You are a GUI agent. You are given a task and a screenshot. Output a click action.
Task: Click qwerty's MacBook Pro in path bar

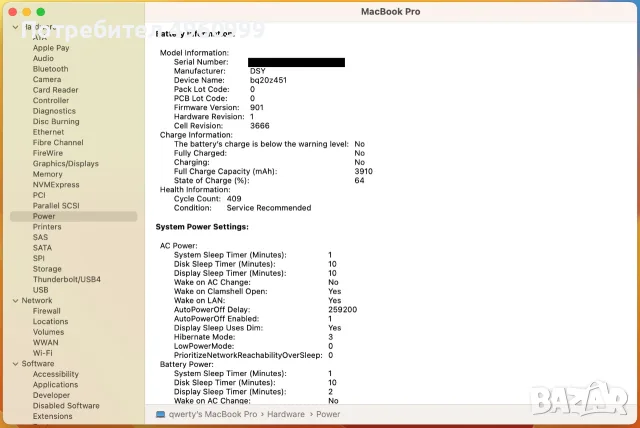pos(213,415)
